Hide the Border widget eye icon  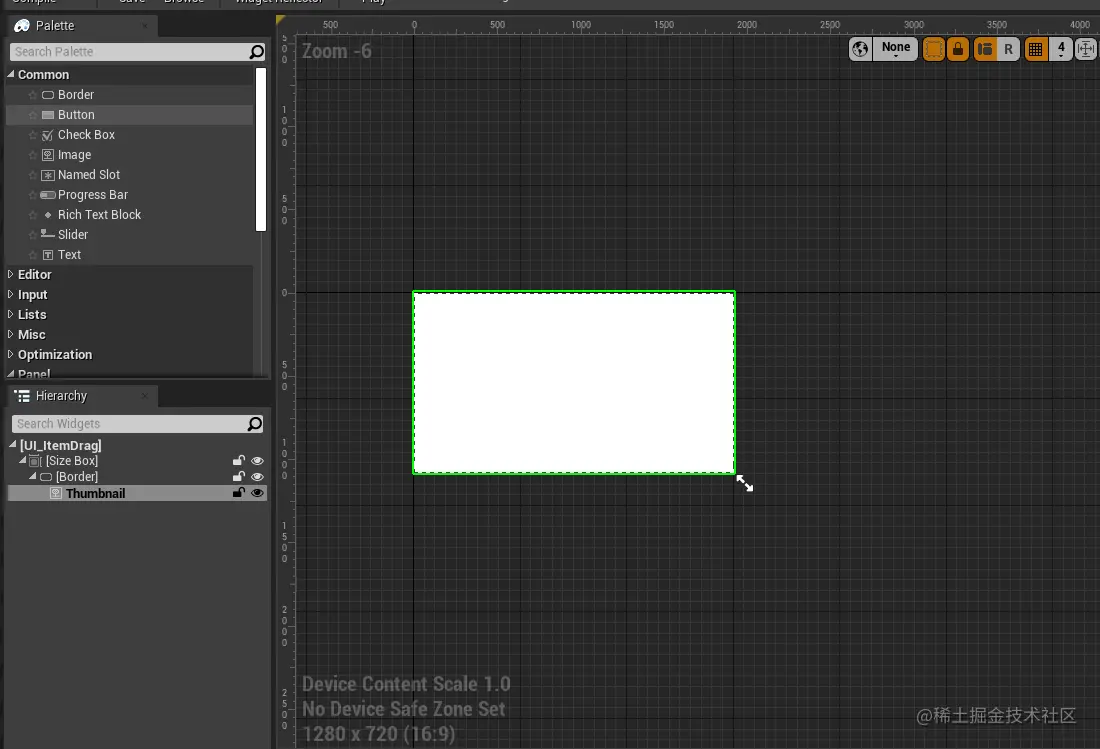(x=257, y=477)
